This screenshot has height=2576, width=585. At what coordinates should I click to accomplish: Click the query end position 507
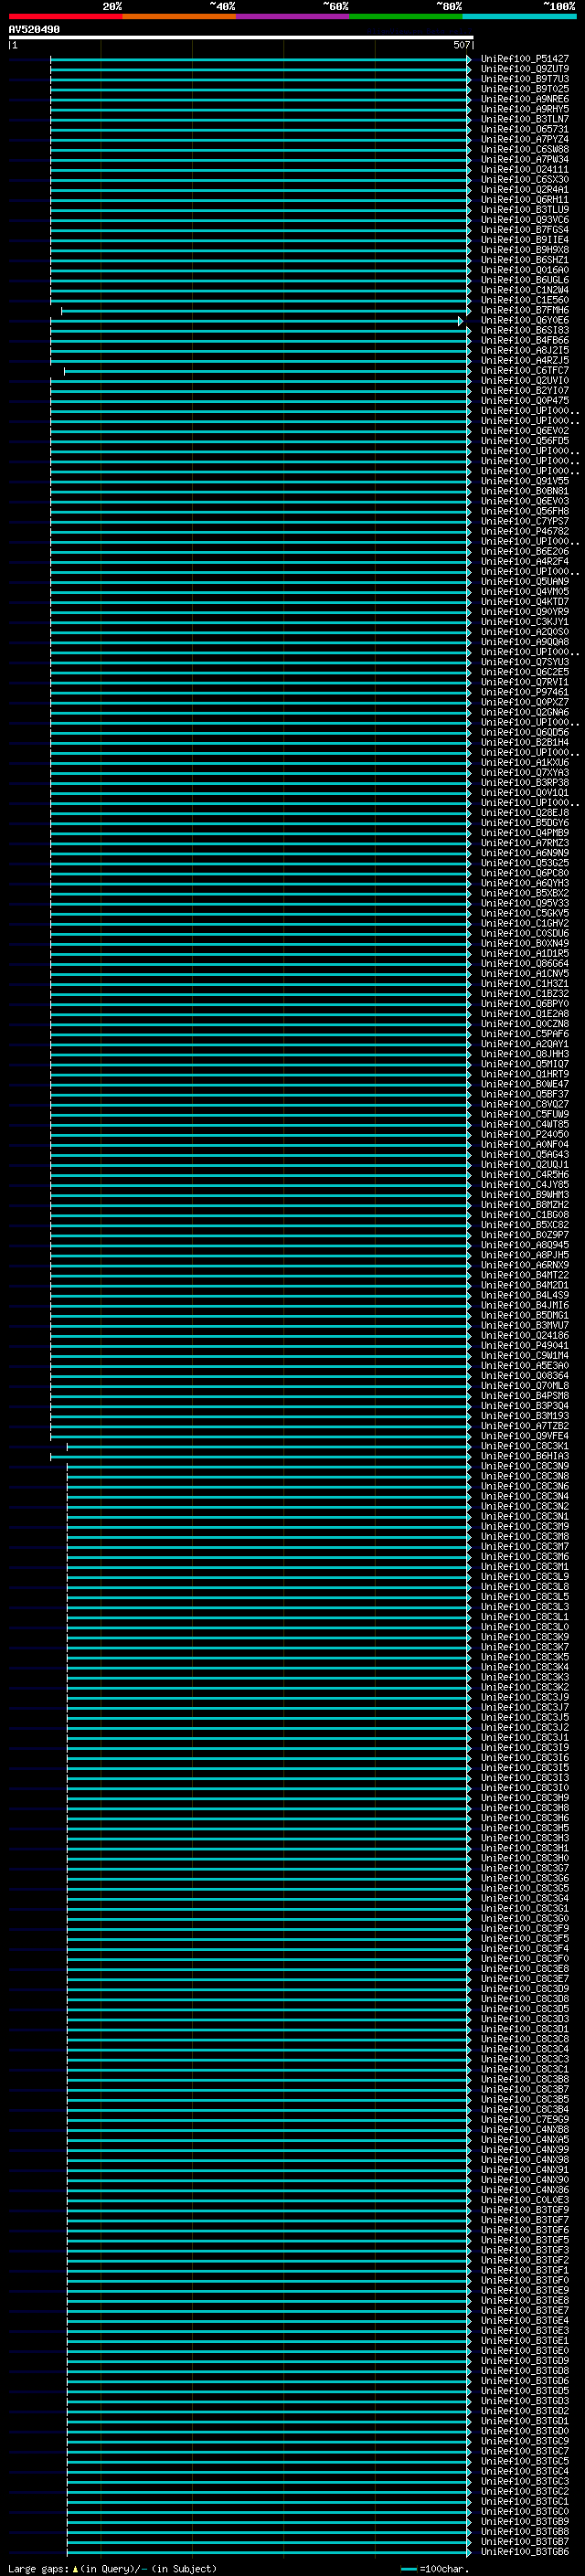(461, 45)
